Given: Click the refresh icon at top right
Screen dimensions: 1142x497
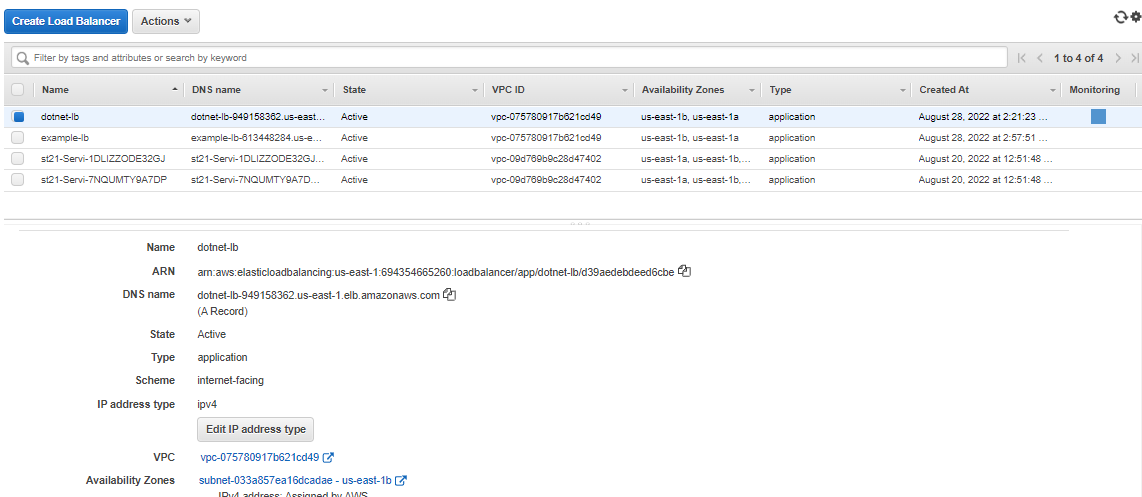Looking at the screenshot, I should (x=1120, y=18).
